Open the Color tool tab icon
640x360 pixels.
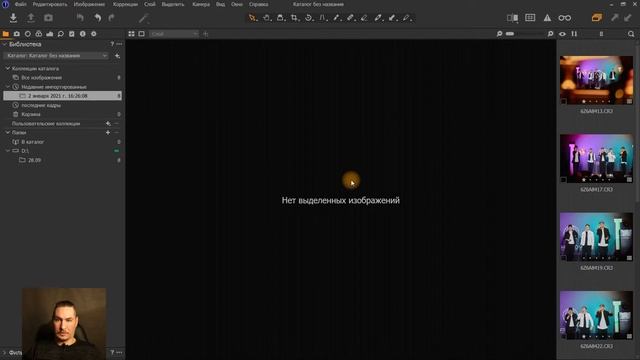click(x=39, y=34)
